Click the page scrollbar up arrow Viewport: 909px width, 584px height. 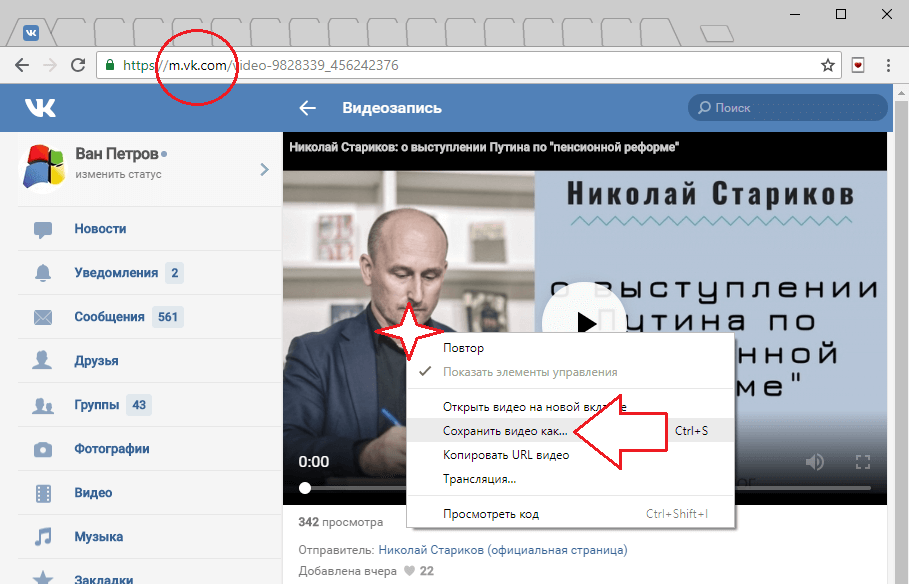[901, 93]
